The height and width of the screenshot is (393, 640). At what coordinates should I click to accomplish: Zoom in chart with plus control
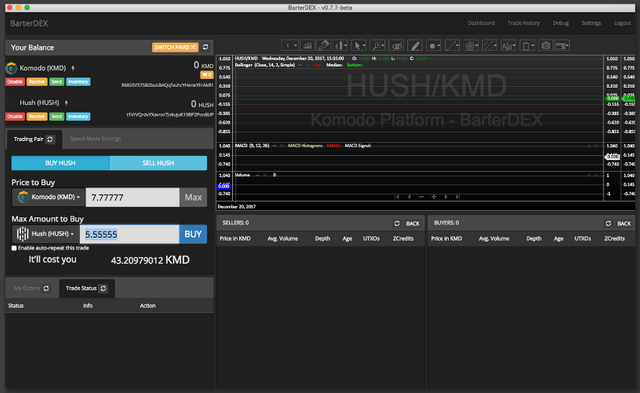click(433, 197)
